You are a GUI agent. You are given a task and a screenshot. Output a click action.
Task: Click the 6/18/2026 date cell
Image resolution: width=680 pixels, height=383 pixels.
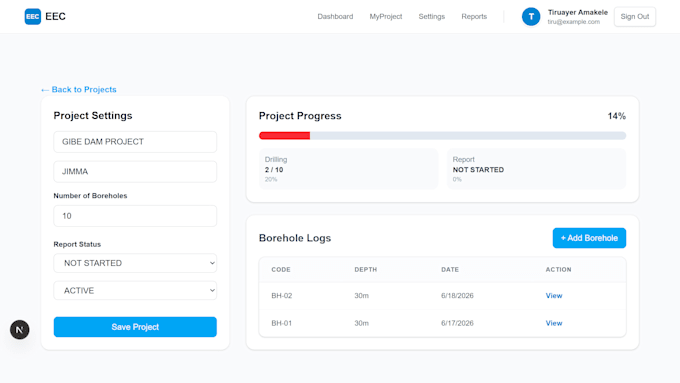(x=457, y=295)
